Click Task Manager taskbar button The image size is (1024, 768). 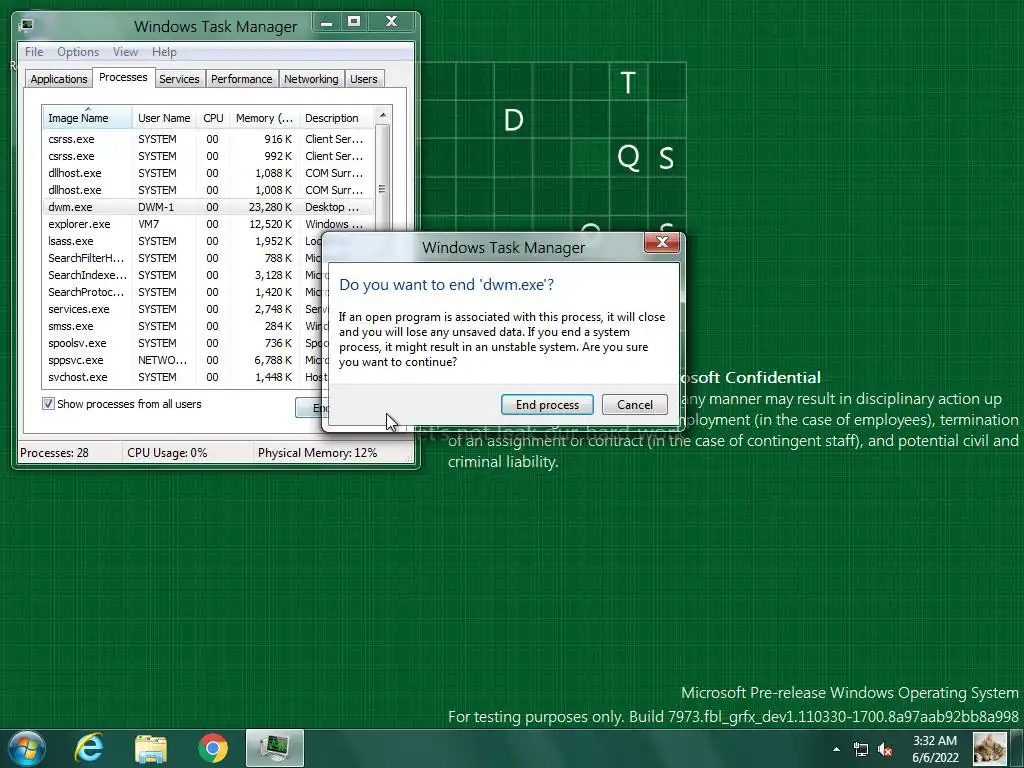tap(275, 748)
